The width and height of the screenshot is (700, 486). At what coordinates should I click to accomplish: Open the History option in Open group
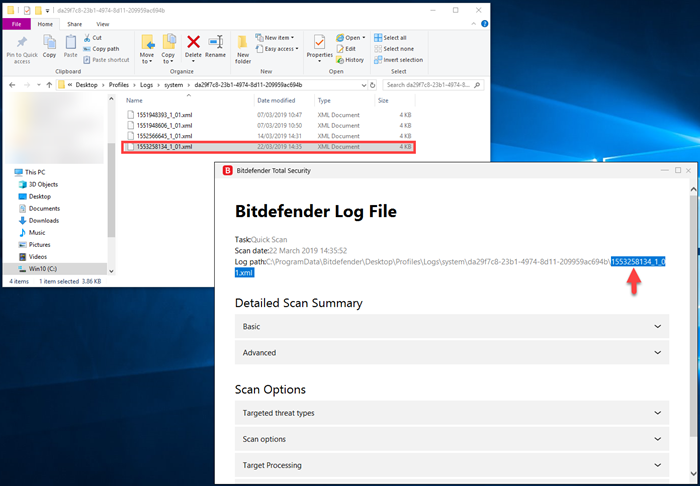[x=350, y=60]
